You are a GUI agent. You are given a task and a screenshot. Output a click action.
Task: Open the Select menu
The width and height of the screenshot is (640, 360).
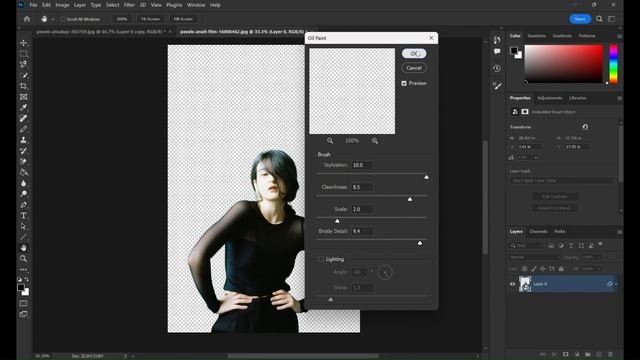tap(112, 5)
